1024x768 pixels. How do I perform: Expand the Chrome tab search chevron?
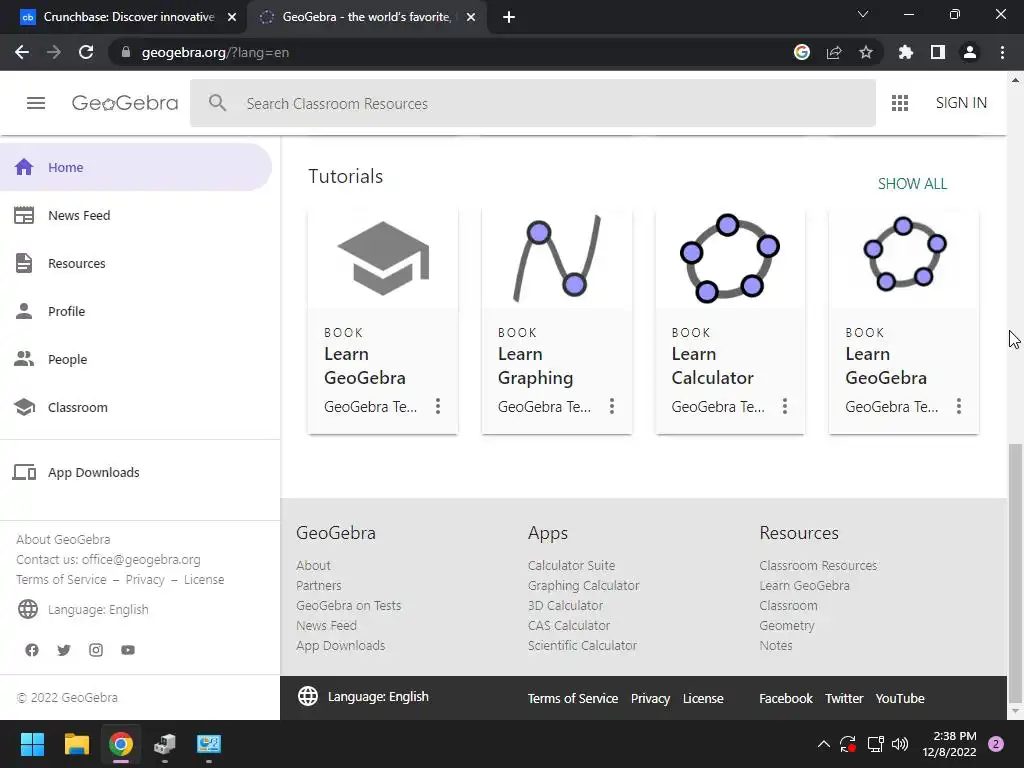pyautogui.click(x=863, y=14)
